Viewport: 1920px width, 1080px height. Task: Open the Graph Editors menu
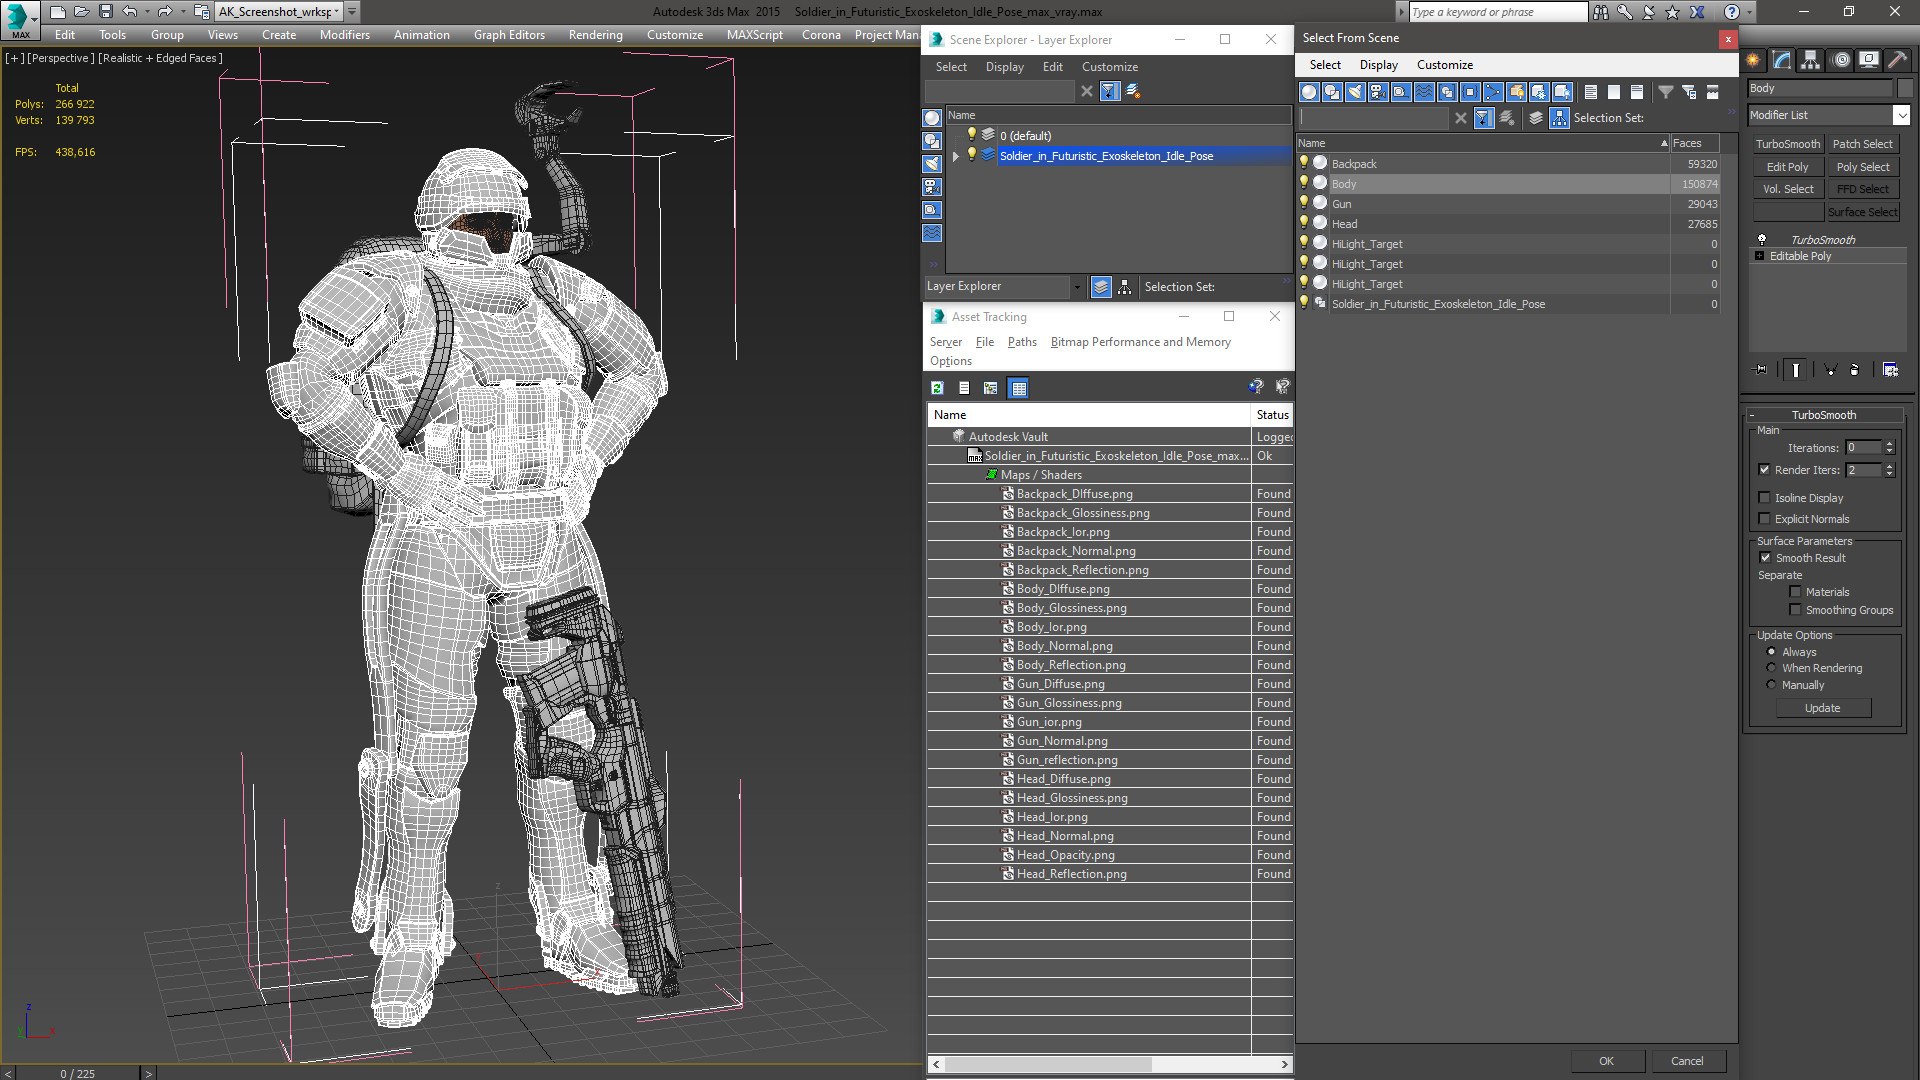[509, 35]
